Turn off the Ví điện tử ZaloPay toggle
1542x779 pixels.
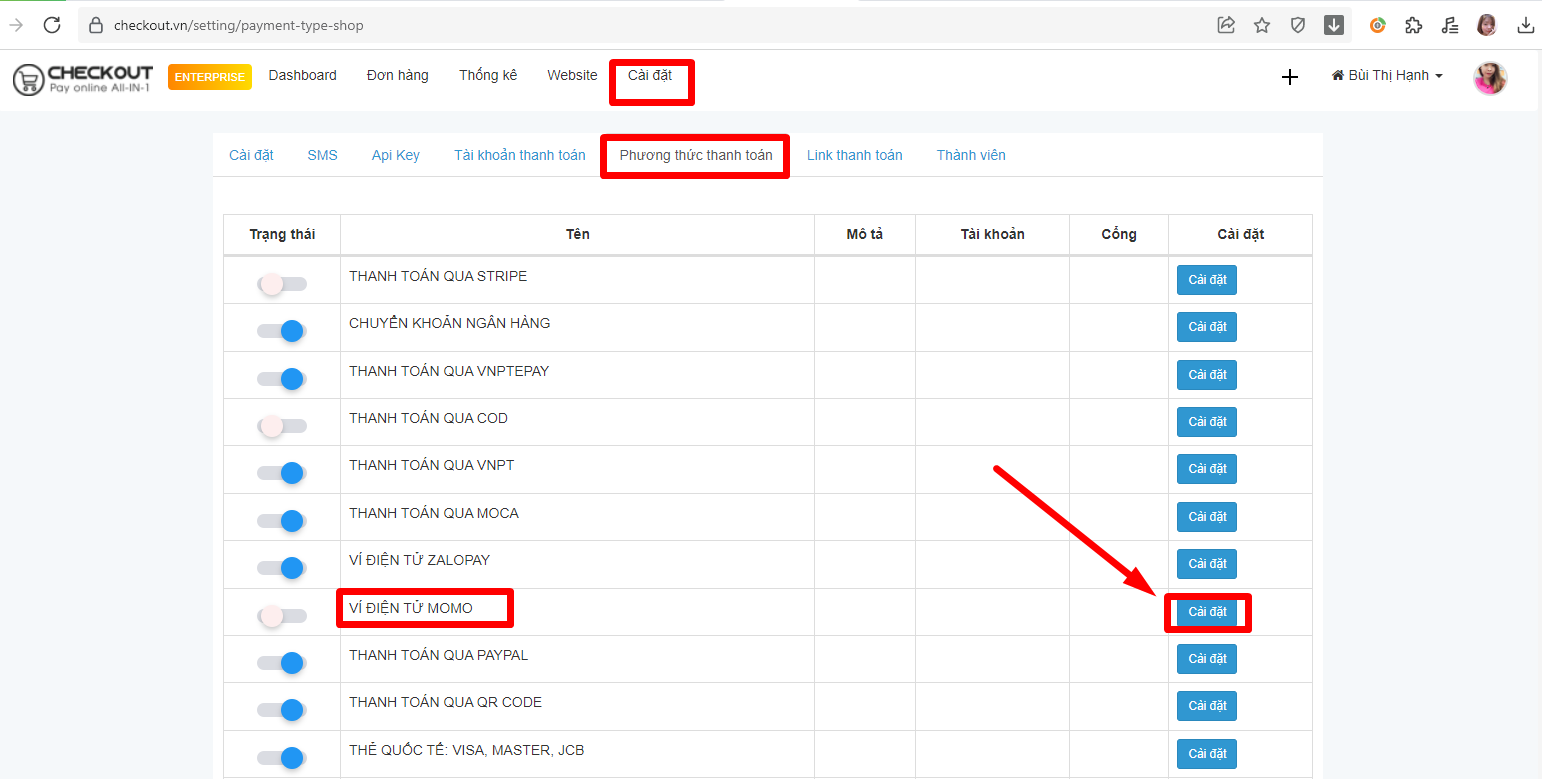[x=282, y=568]
